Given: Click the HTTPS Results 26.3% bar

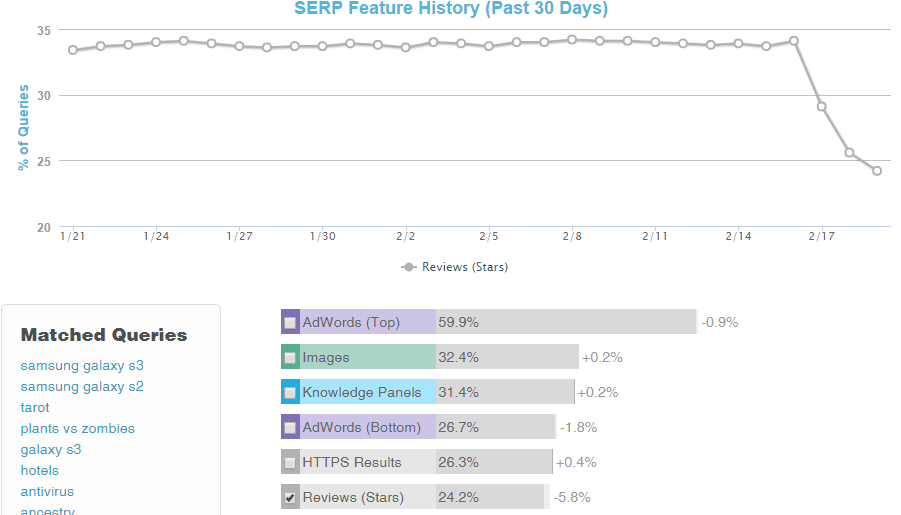Looking at the screenshot, I should (493, 462).
